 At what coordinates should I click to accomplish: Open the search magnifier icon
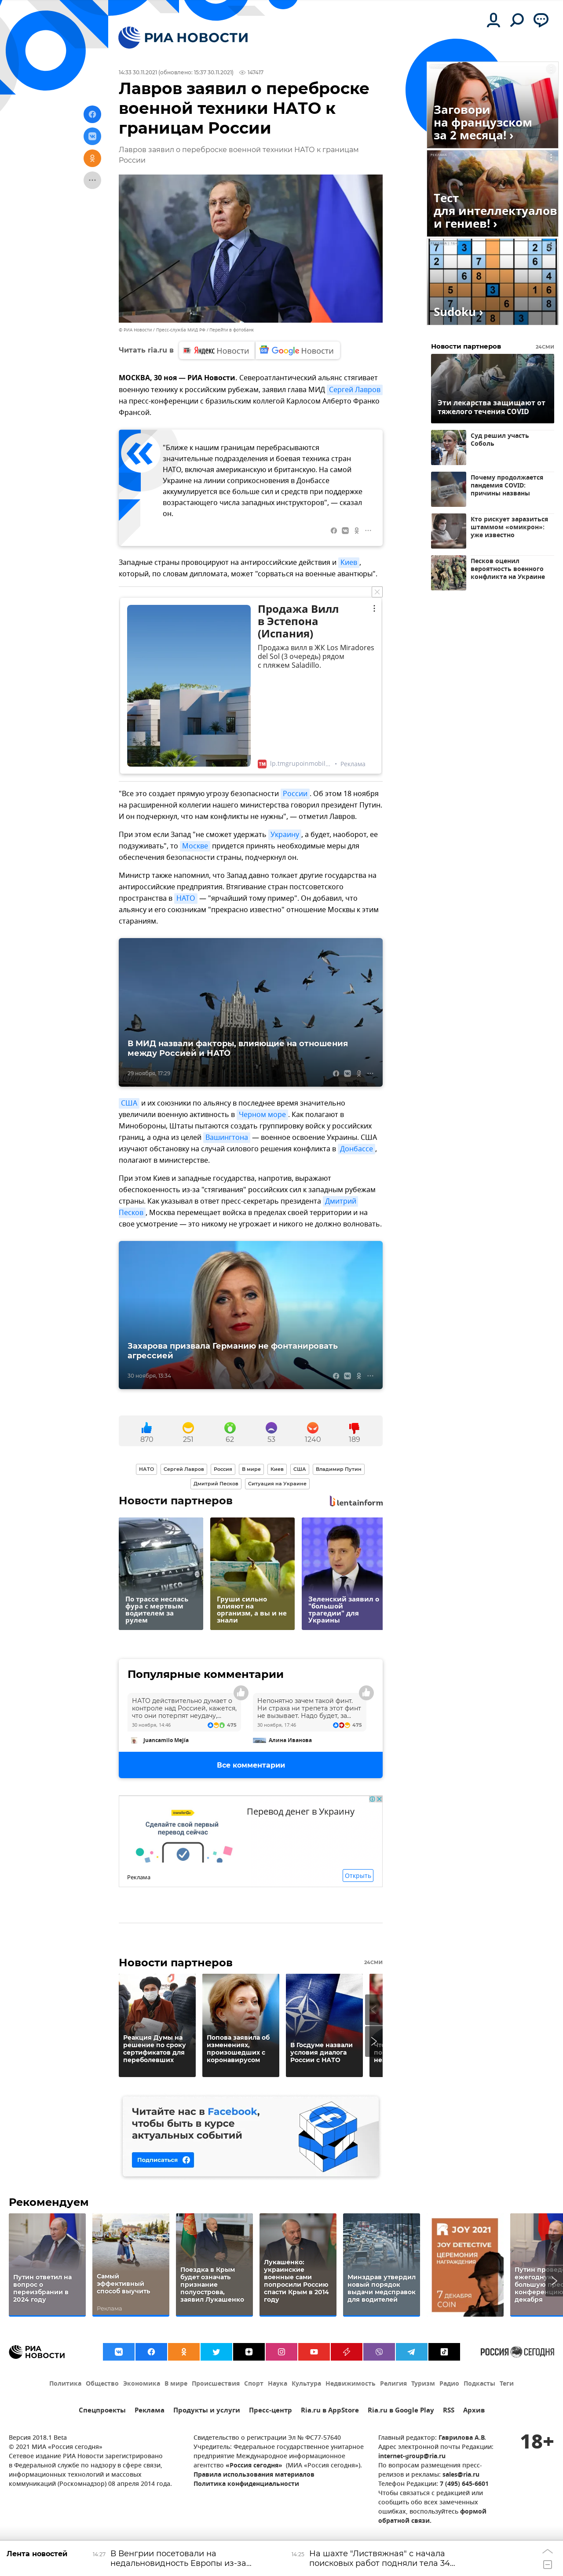coord(517,20)
